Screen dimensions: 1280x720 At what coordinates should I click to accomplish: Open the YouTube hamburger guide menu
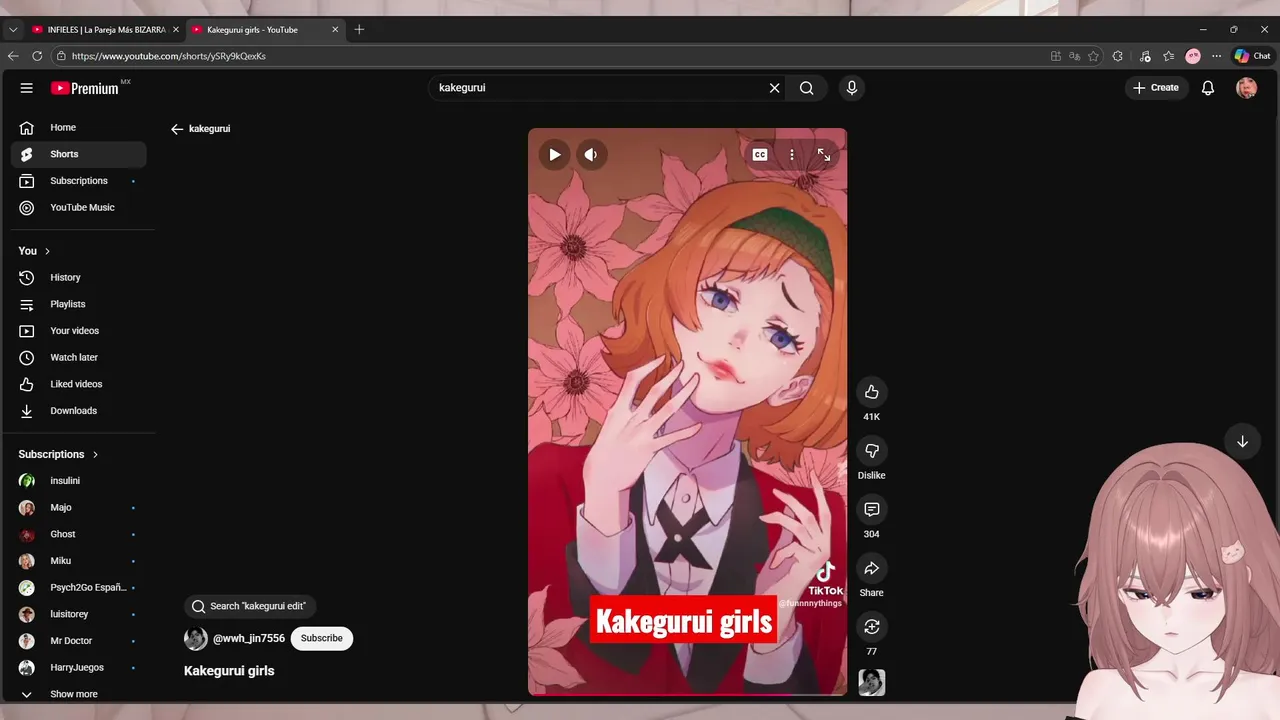[x=27, y=88]
